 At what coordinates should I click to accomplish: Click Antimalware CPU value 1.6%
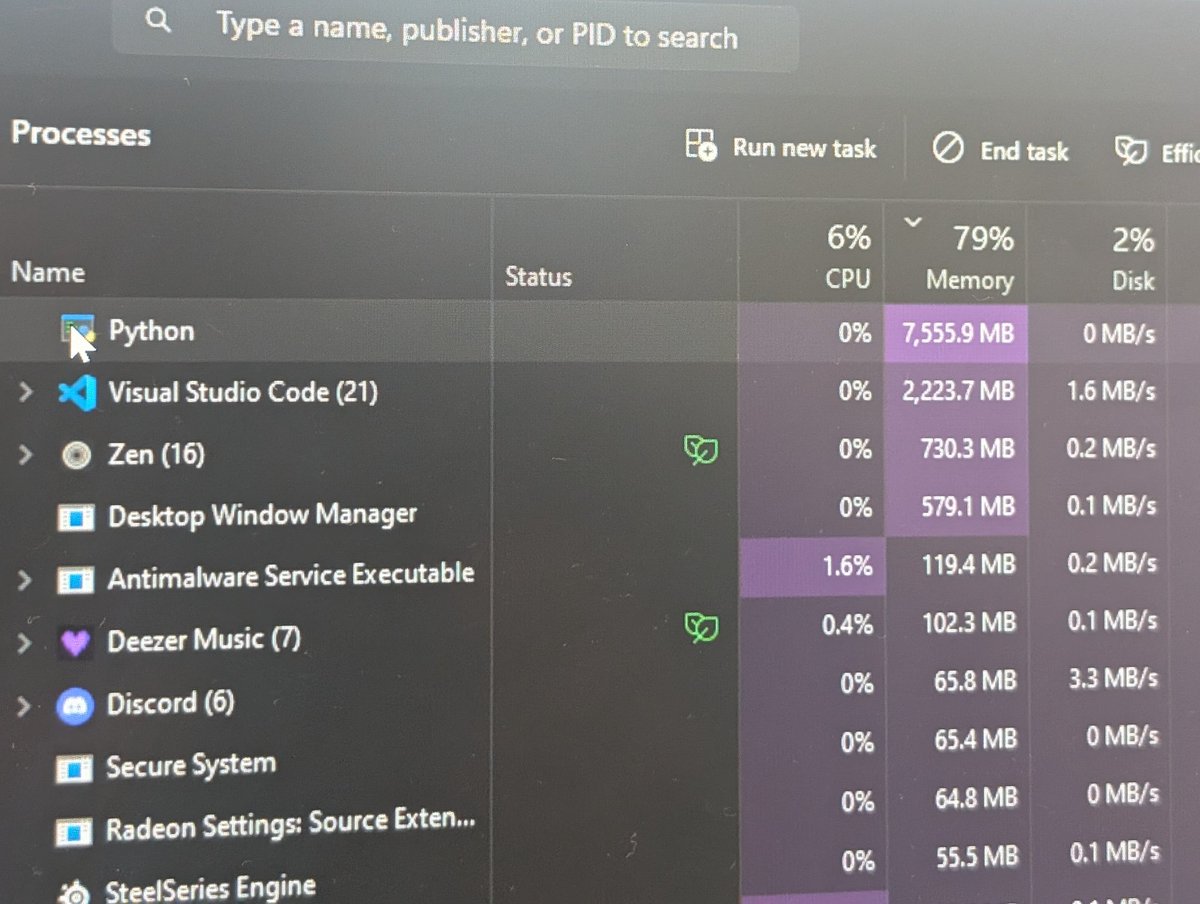847,566
